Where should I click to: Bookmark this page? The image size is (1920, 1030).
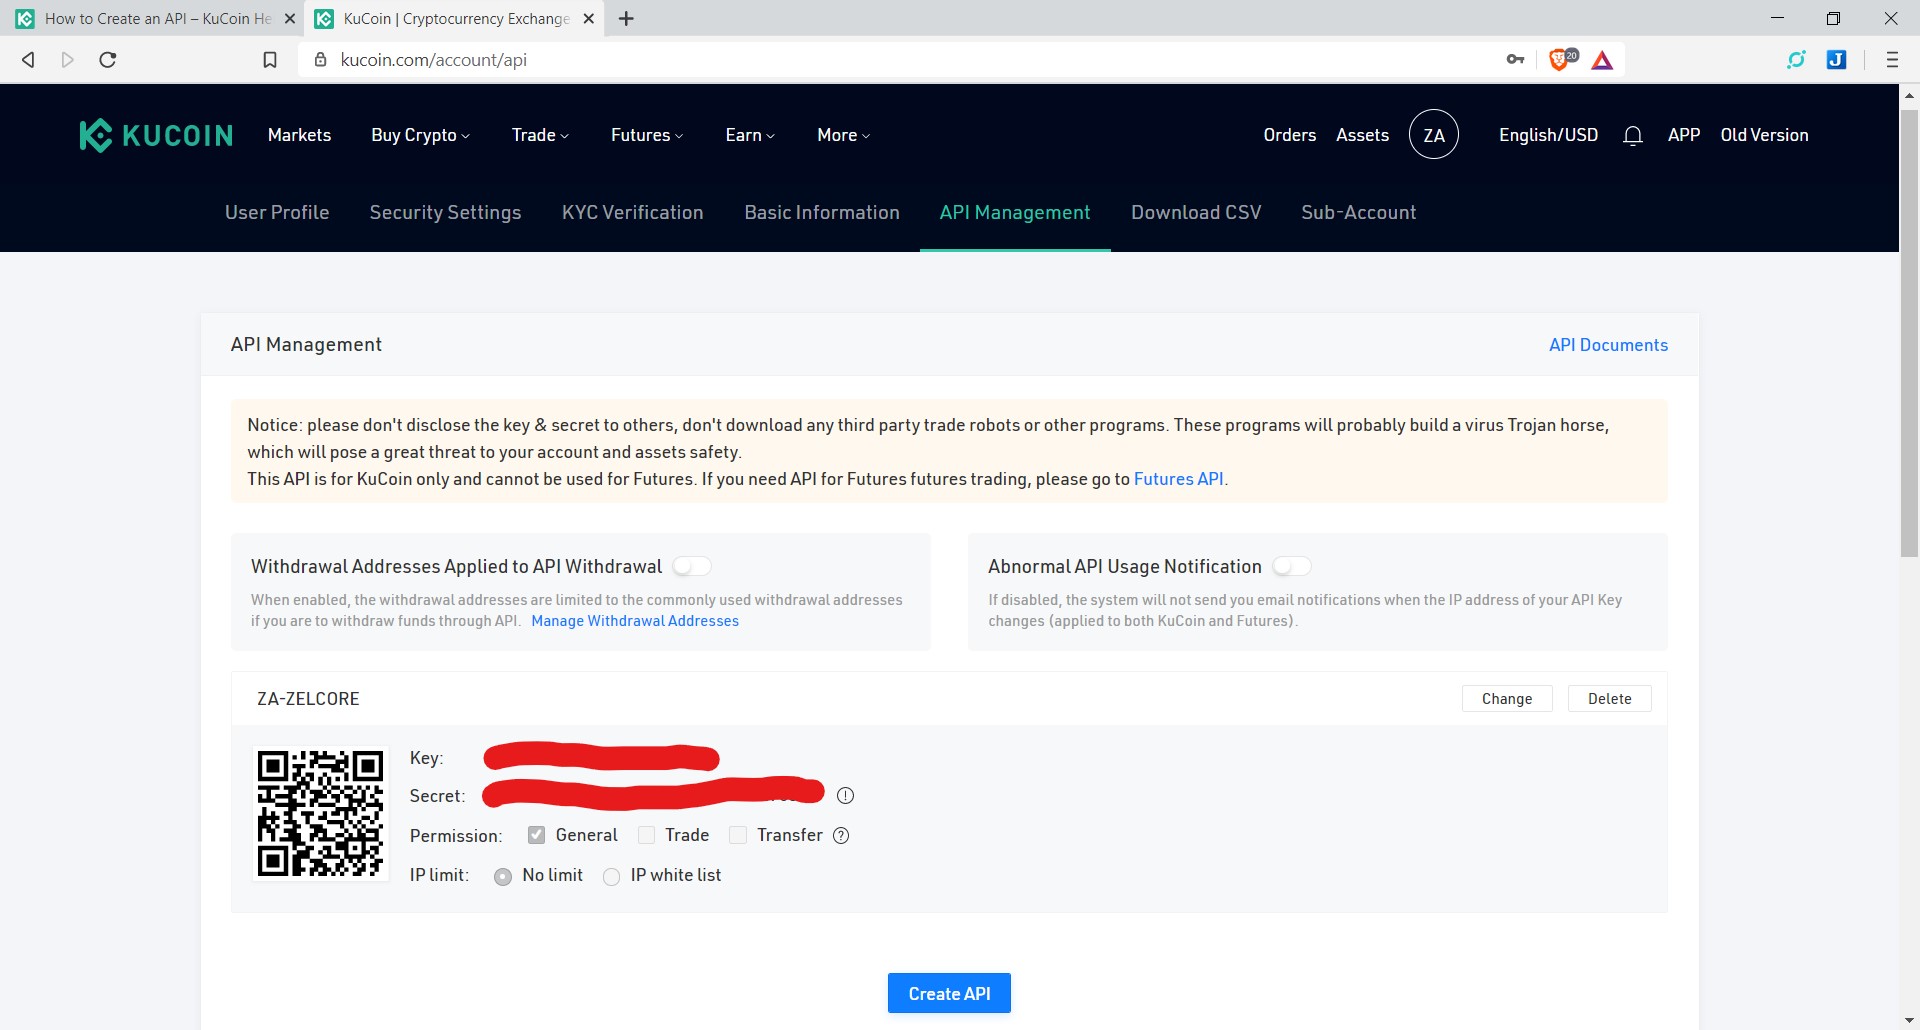pos(270,60)
